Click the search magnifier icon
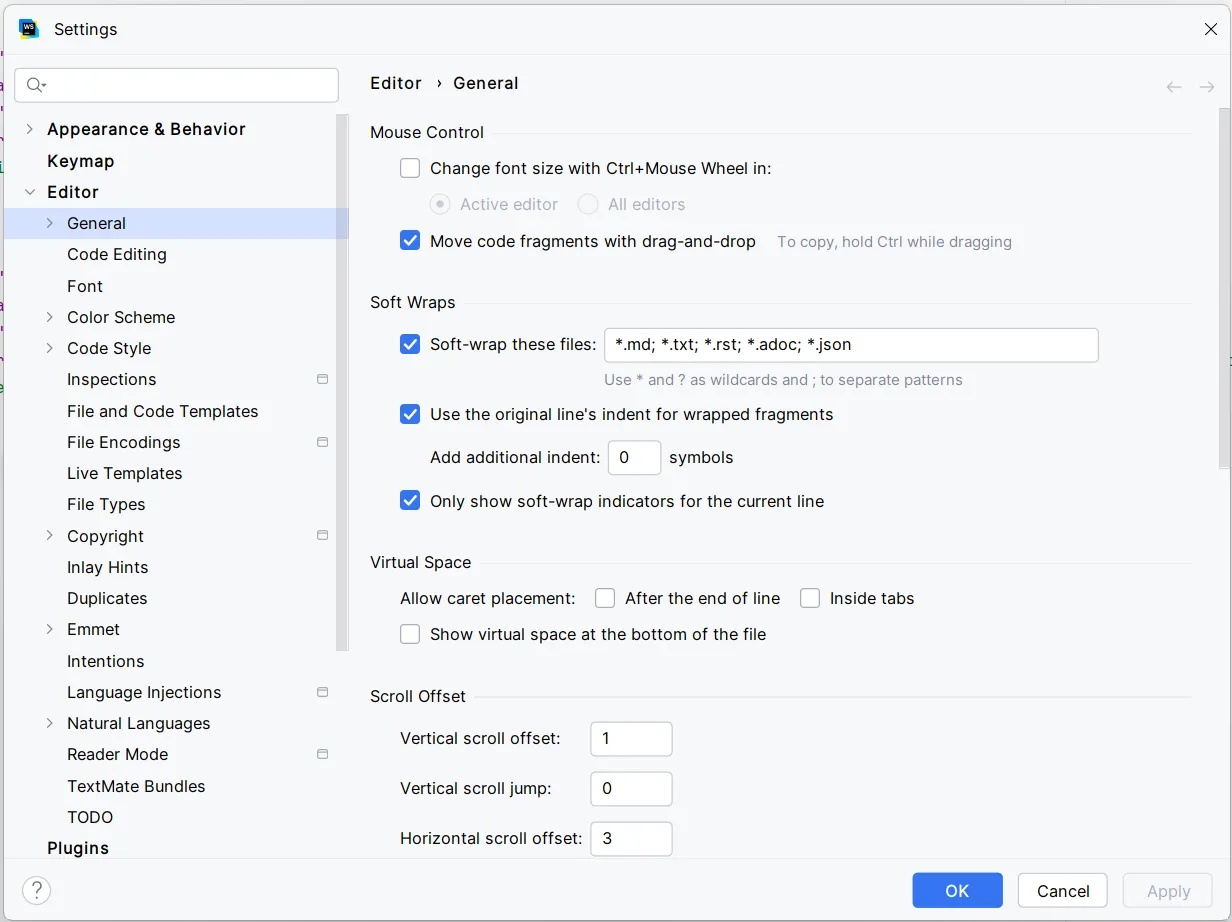 35,85
